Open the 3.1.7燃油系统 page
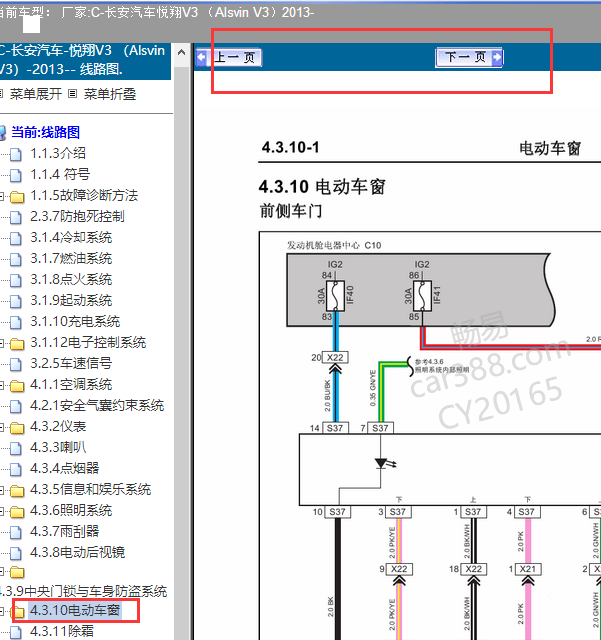This screenshot has height=640, width=601. point(71,258)
